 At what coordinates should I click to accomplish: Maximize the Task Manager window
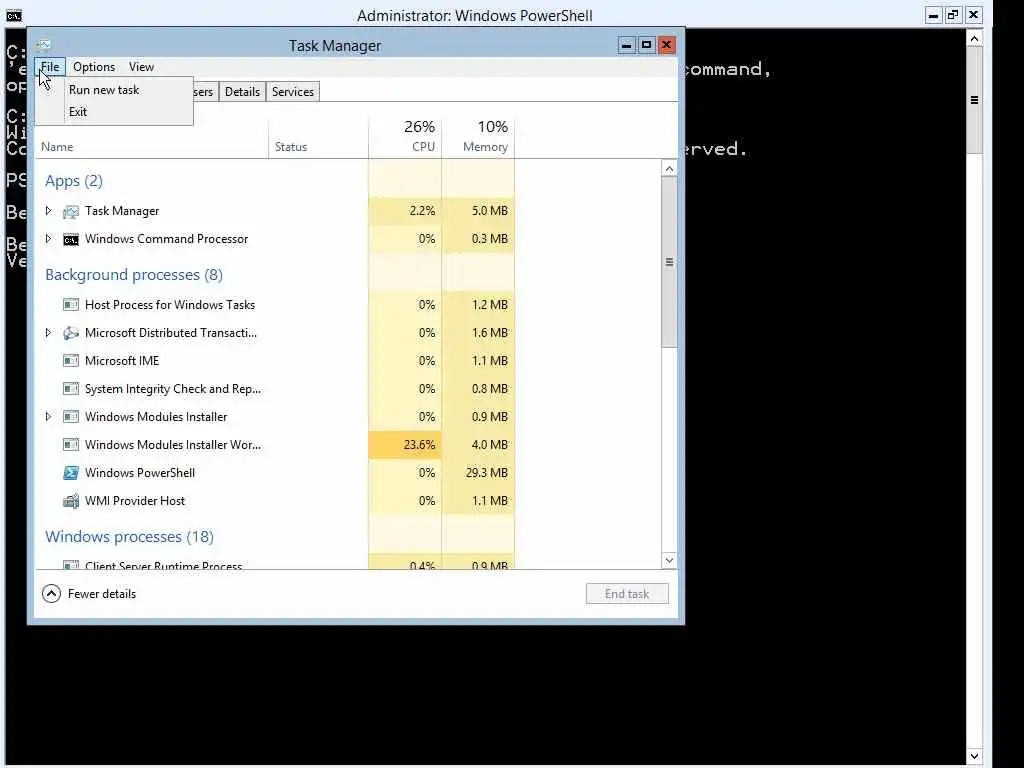click(647, 45)
